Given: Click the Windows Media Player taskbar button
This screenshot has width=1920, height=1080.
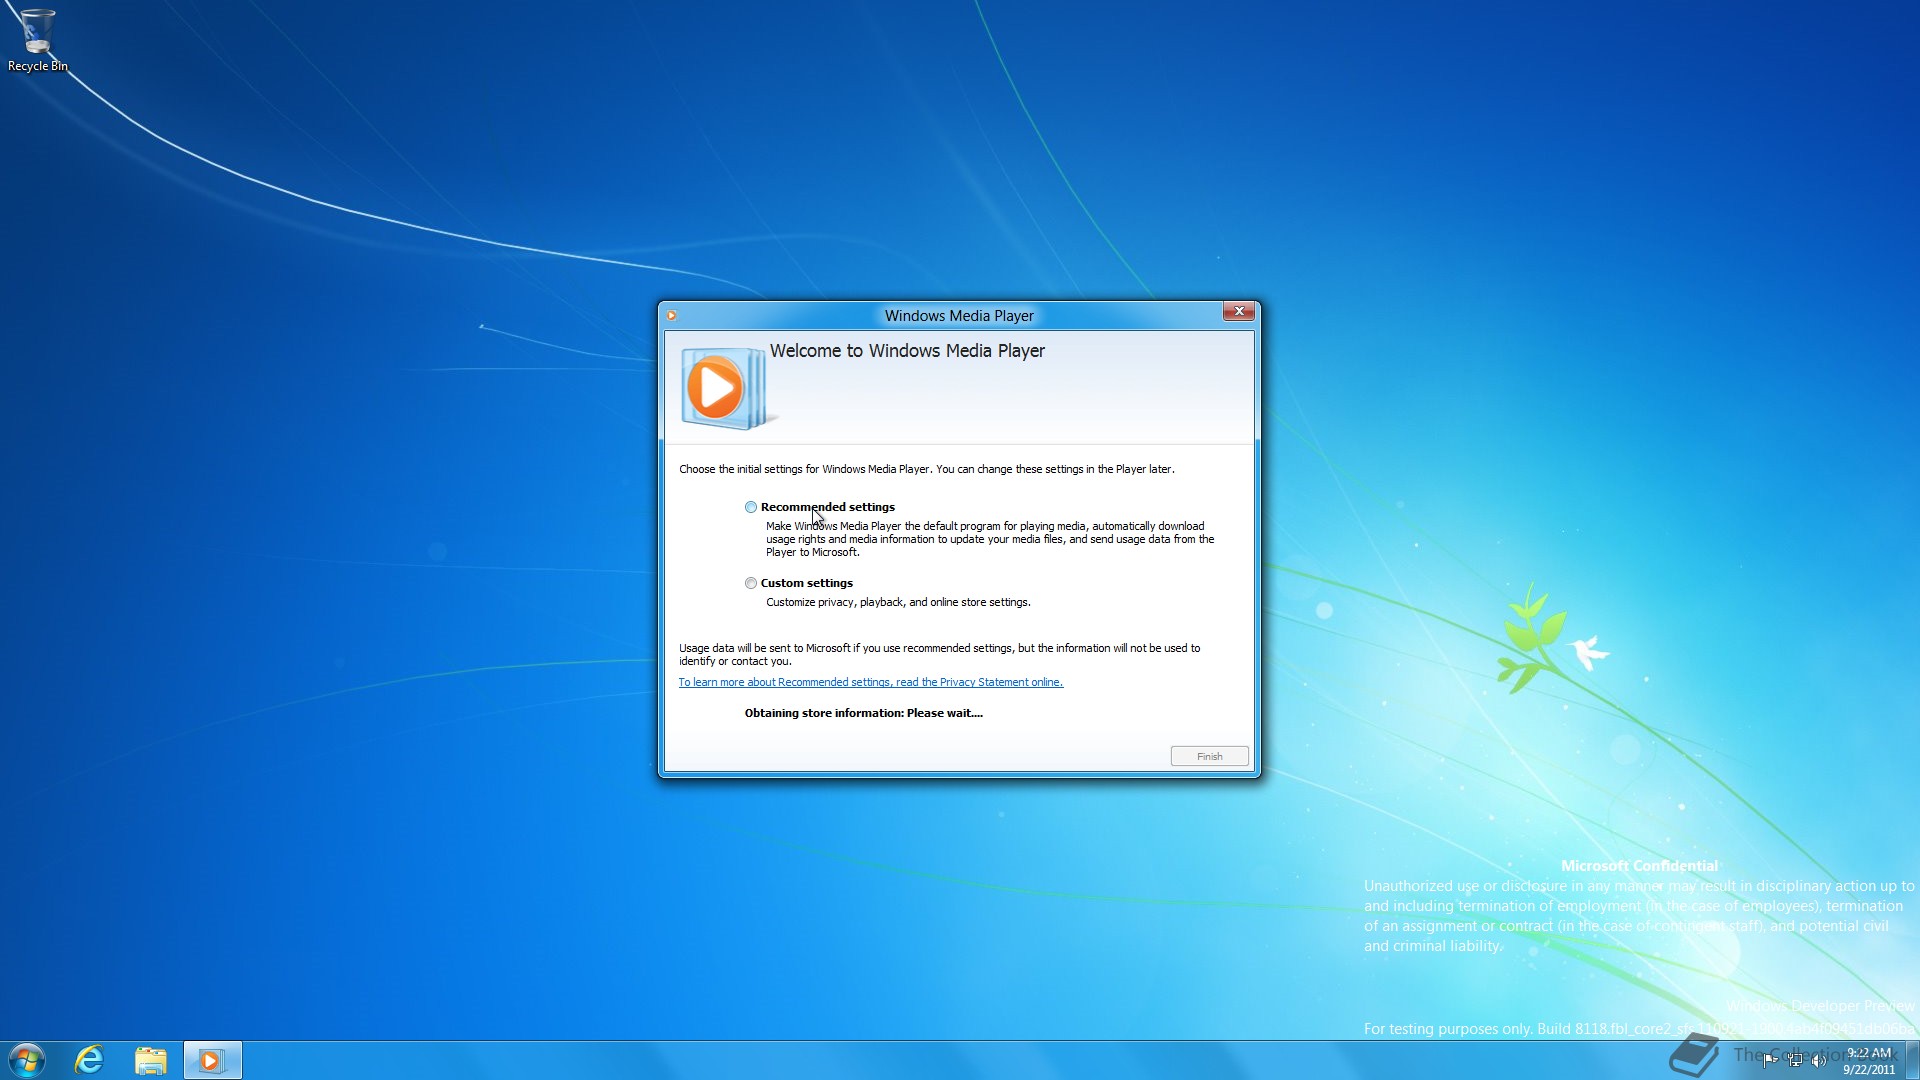Looking at the screenshot, I should [x=212, y=1060].
